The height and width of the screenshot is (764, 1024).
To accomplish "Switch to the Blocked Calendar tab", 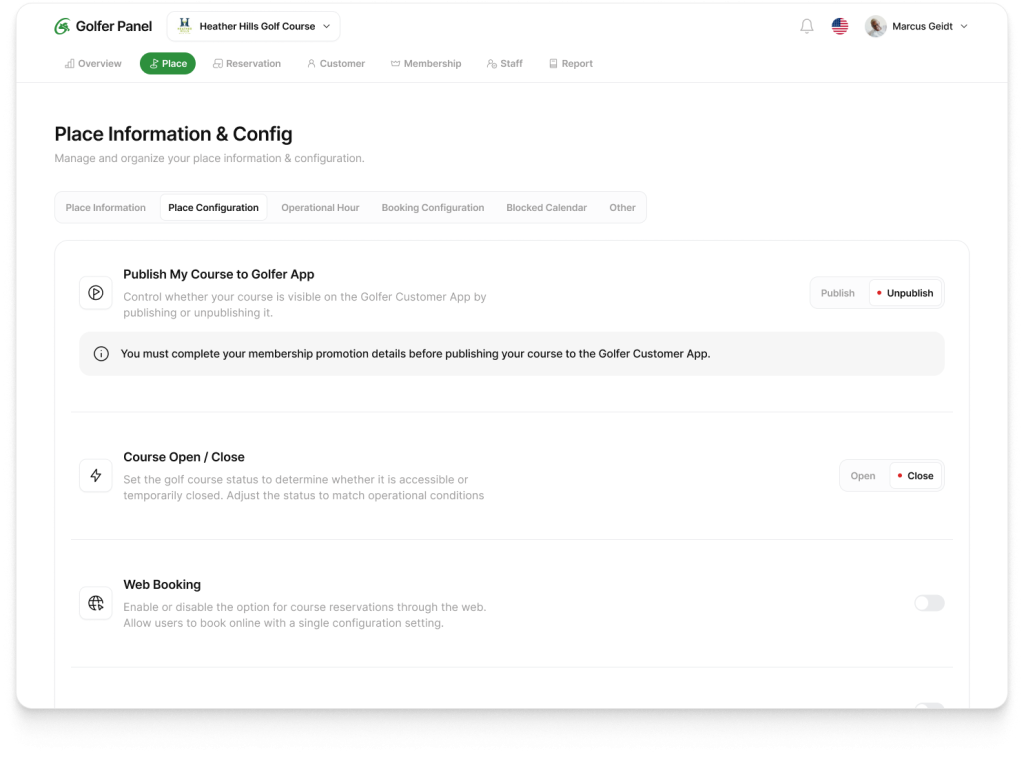I will click(x=547, y=208).
